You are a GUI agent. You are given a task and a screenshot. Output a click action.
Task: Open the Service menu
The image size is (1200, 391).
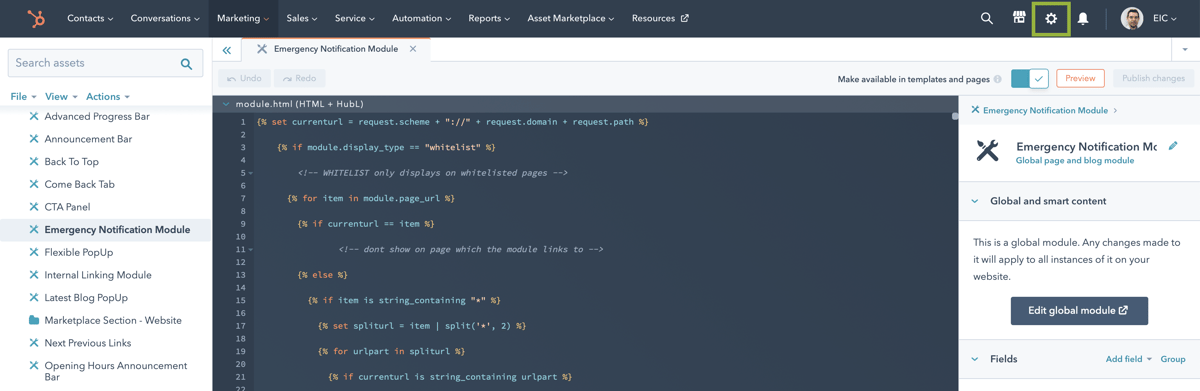[354, 18]
